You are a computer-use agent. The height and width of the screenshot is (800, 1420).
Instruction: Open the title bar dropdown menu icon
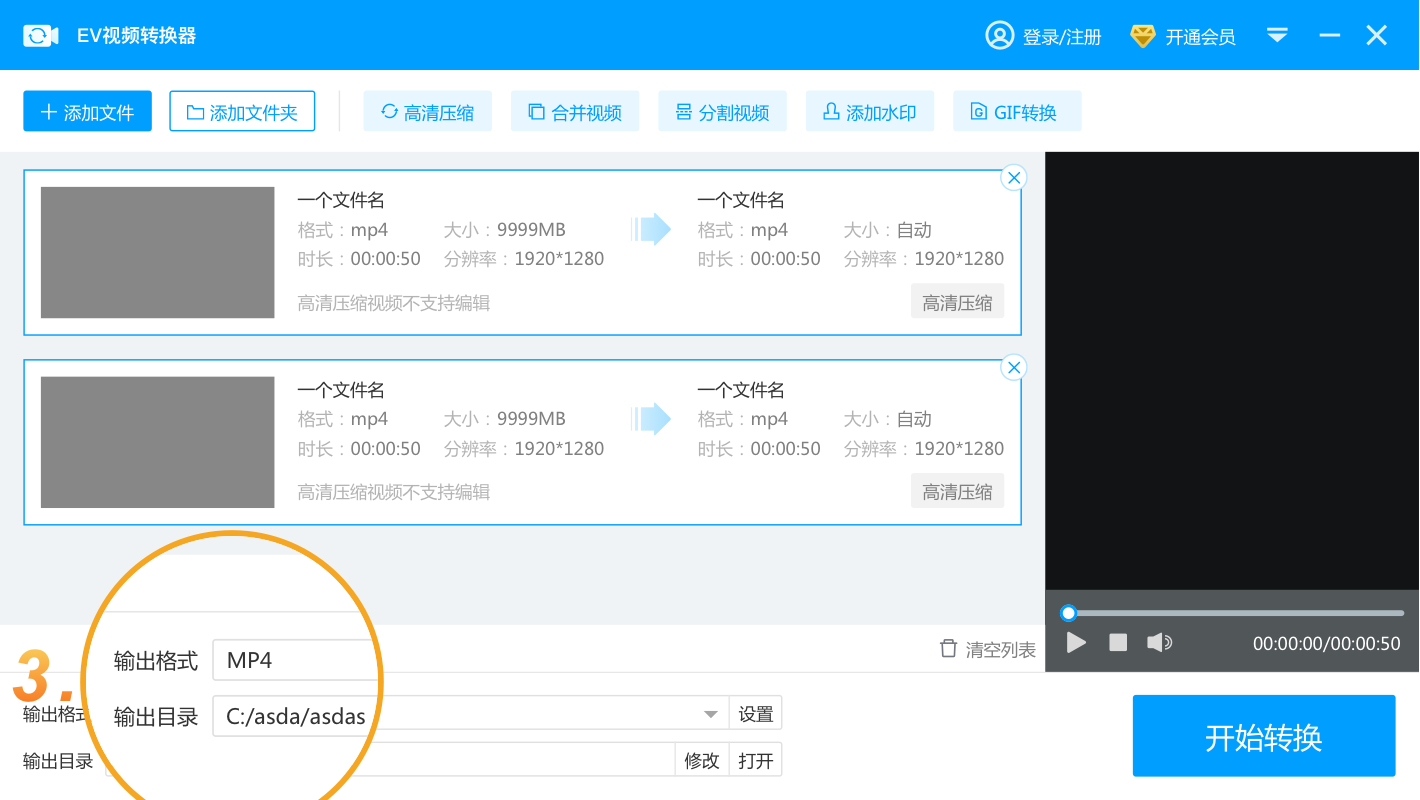click(x=1277, y=36)
